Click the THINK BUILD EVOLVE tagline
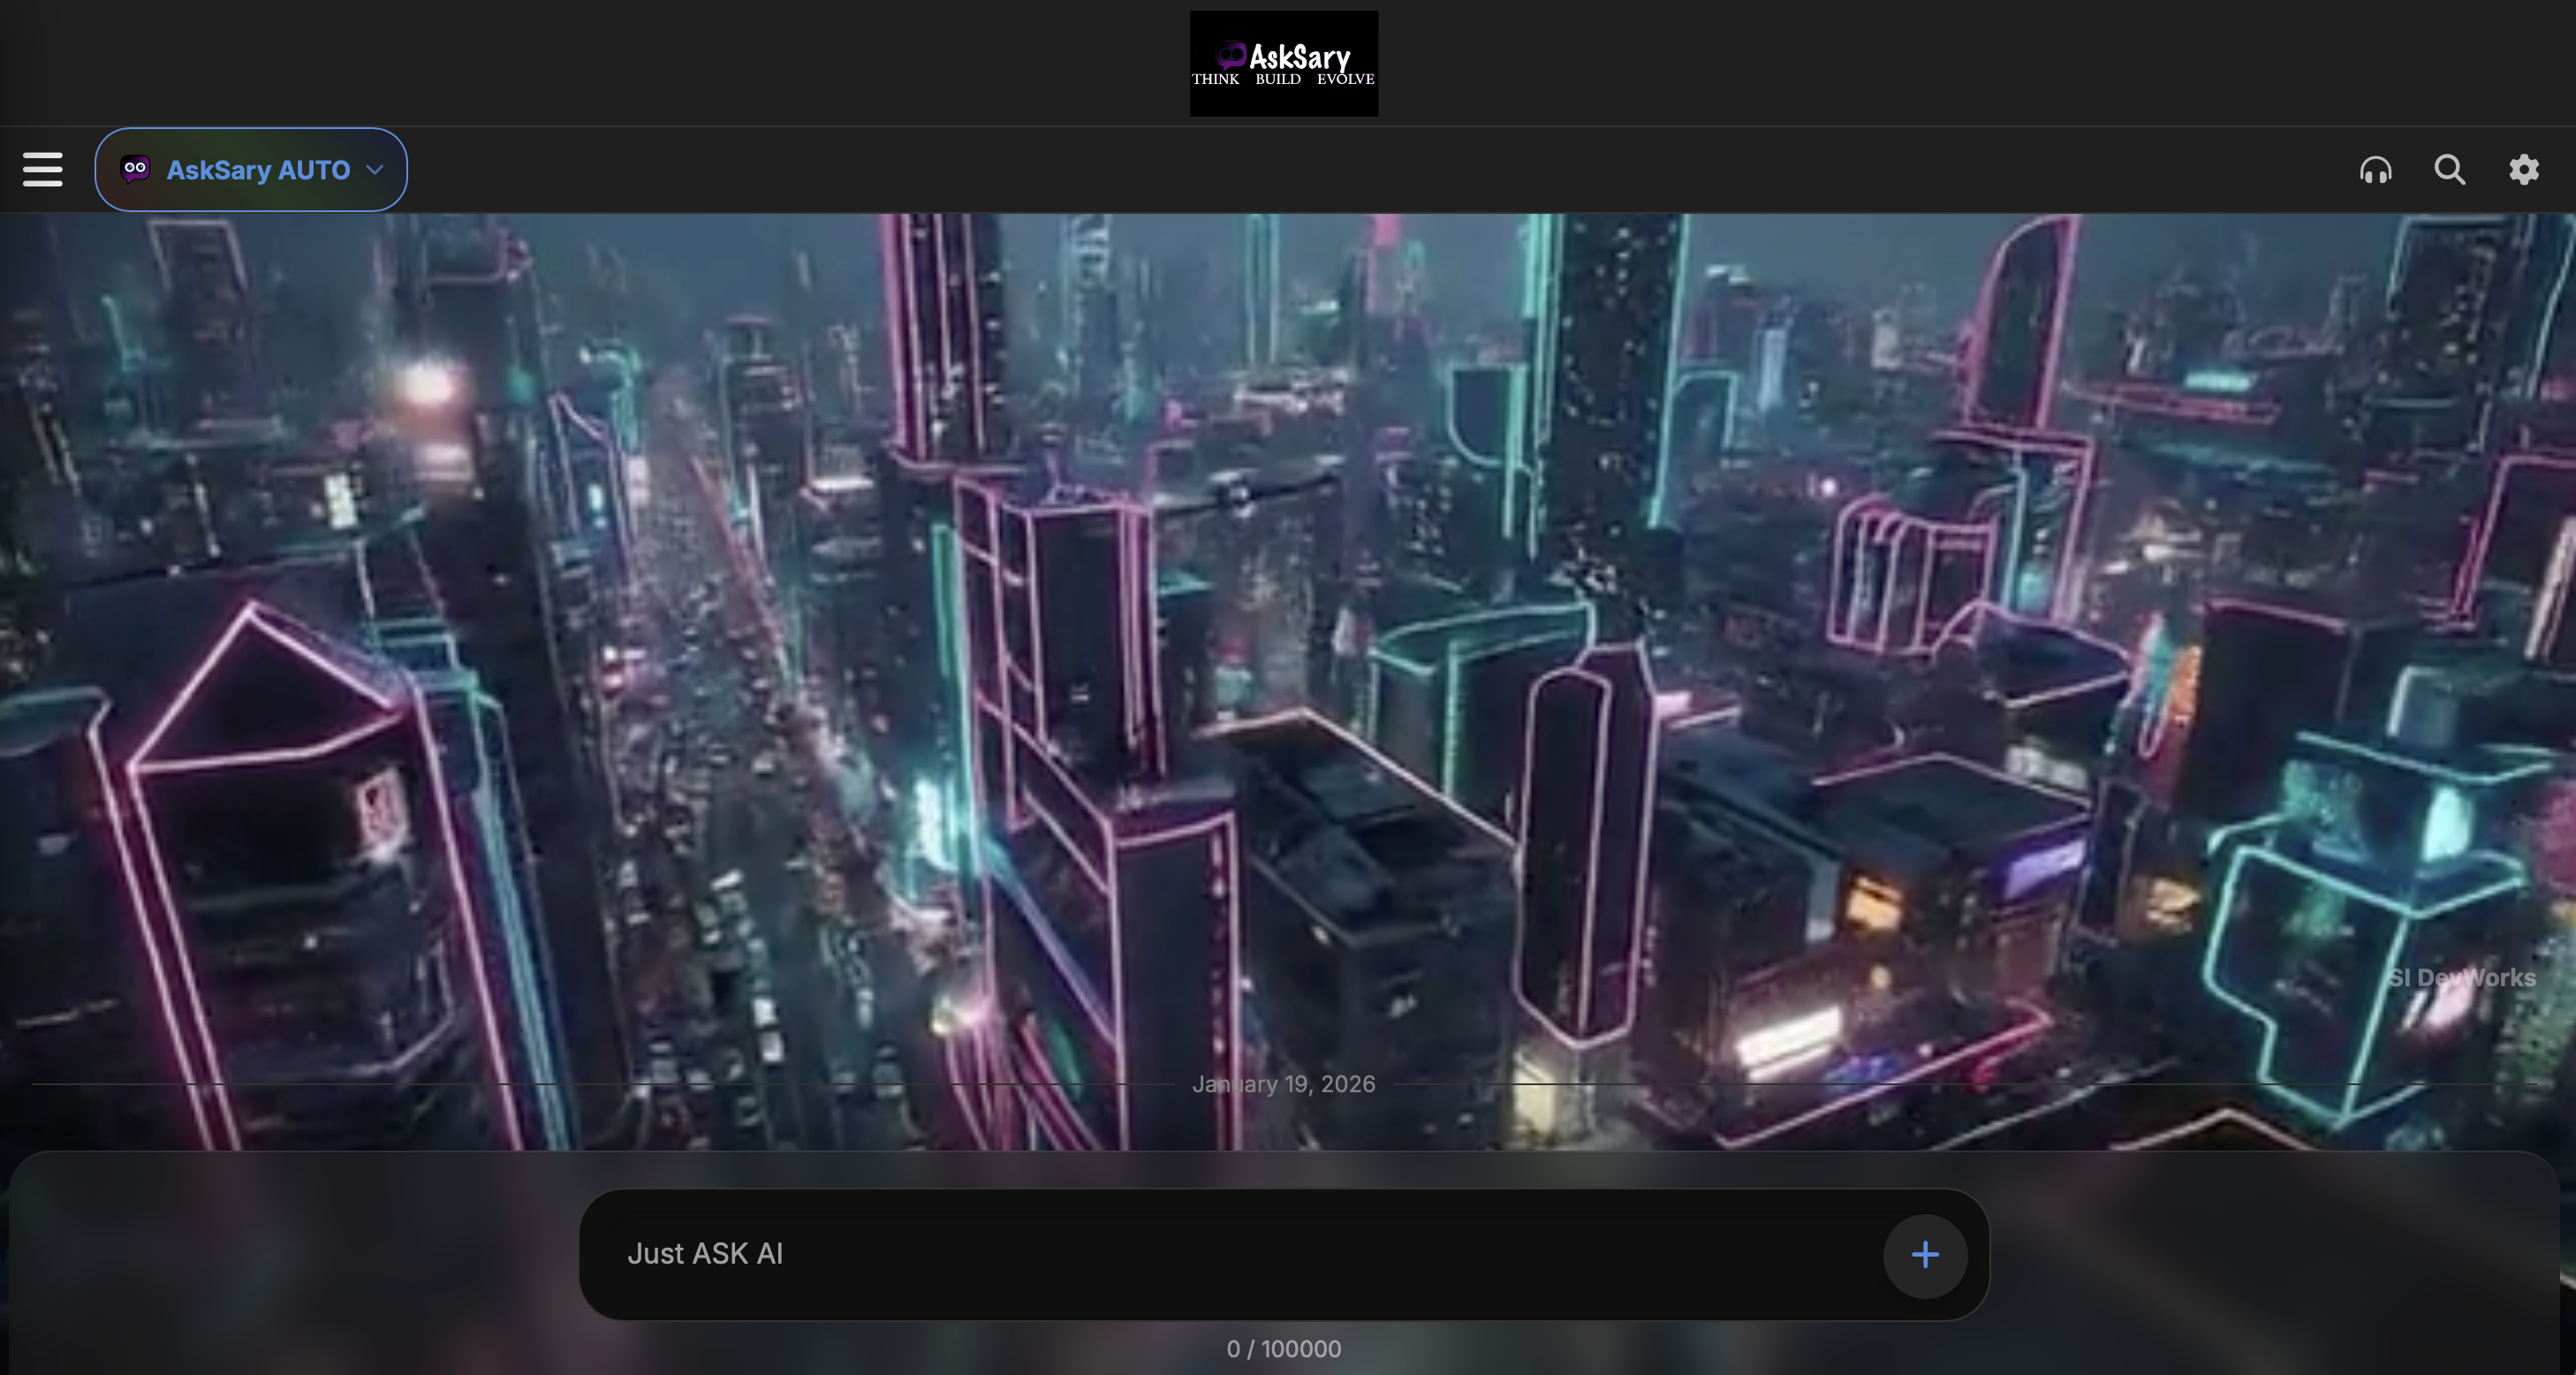This screenshot has height=1375, width=2576. [x=1283, y=79]
